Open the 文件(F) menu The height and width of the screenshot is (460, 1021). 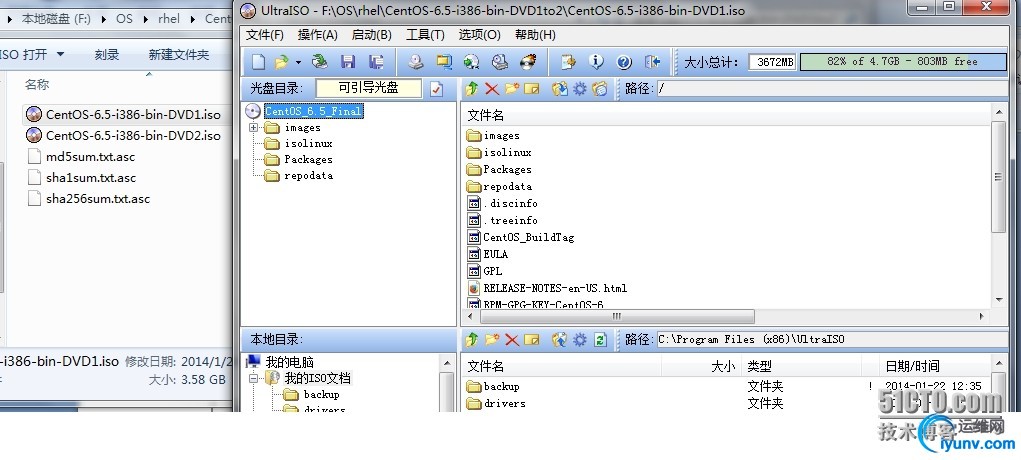point(264,35)
